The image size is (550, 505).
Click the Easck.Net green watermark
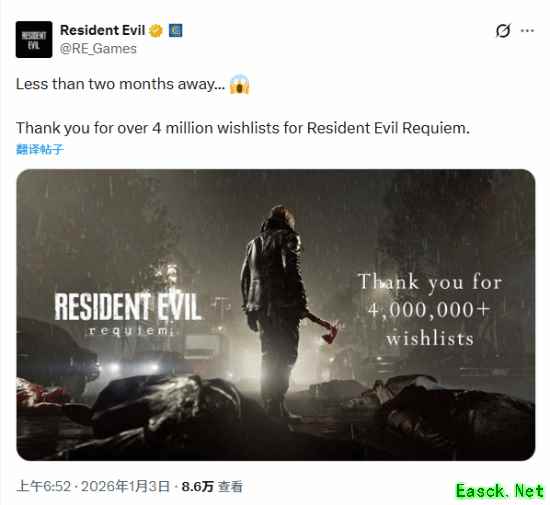tap(500, 491)
